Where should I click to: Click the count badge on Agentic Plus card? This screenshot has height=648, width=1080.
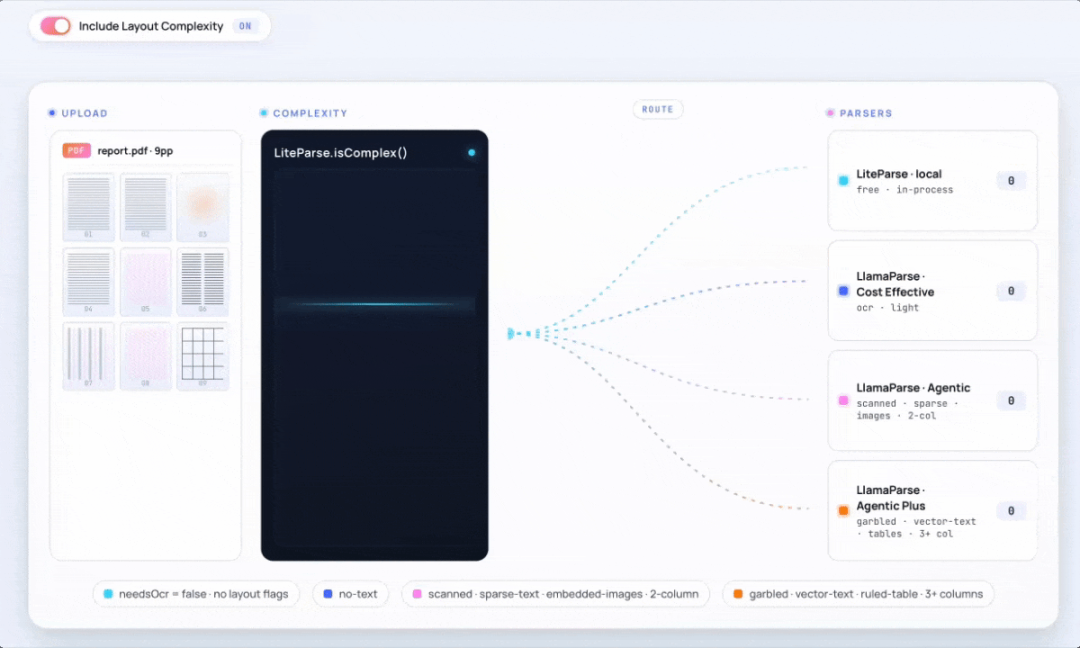(x=1011, y=510)
